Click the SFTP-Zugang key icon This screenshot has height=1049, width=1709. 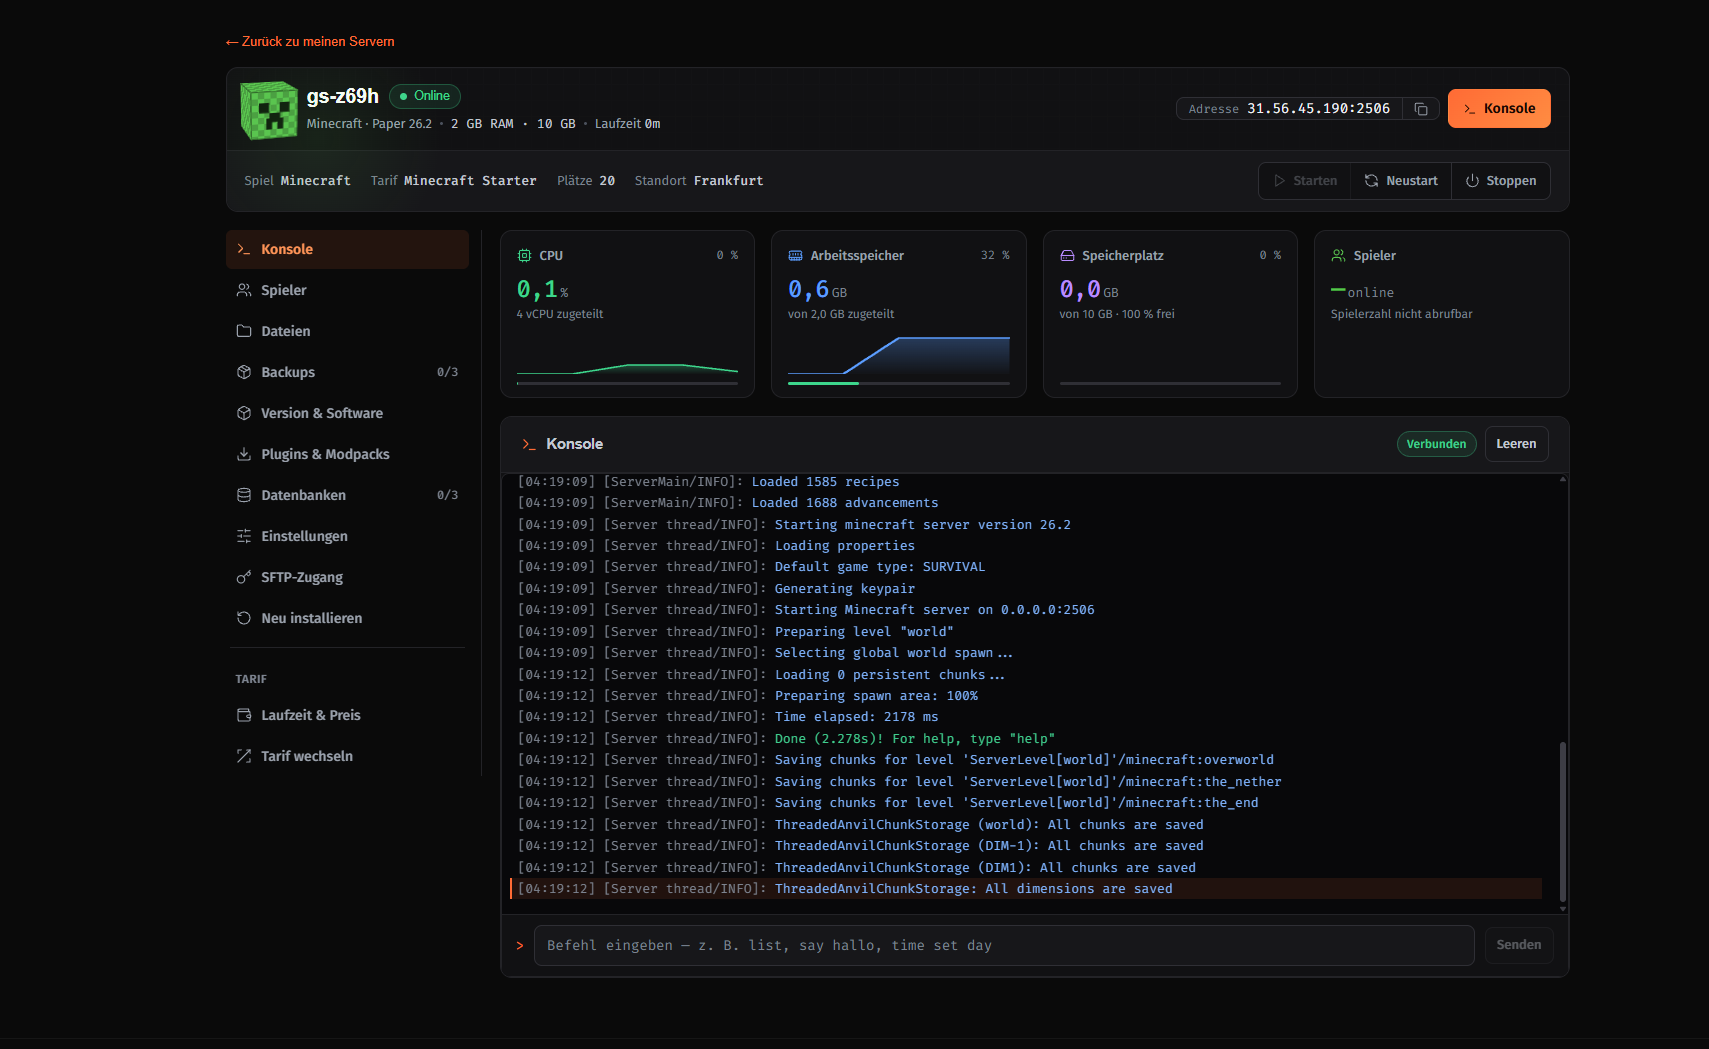[244, 577]
